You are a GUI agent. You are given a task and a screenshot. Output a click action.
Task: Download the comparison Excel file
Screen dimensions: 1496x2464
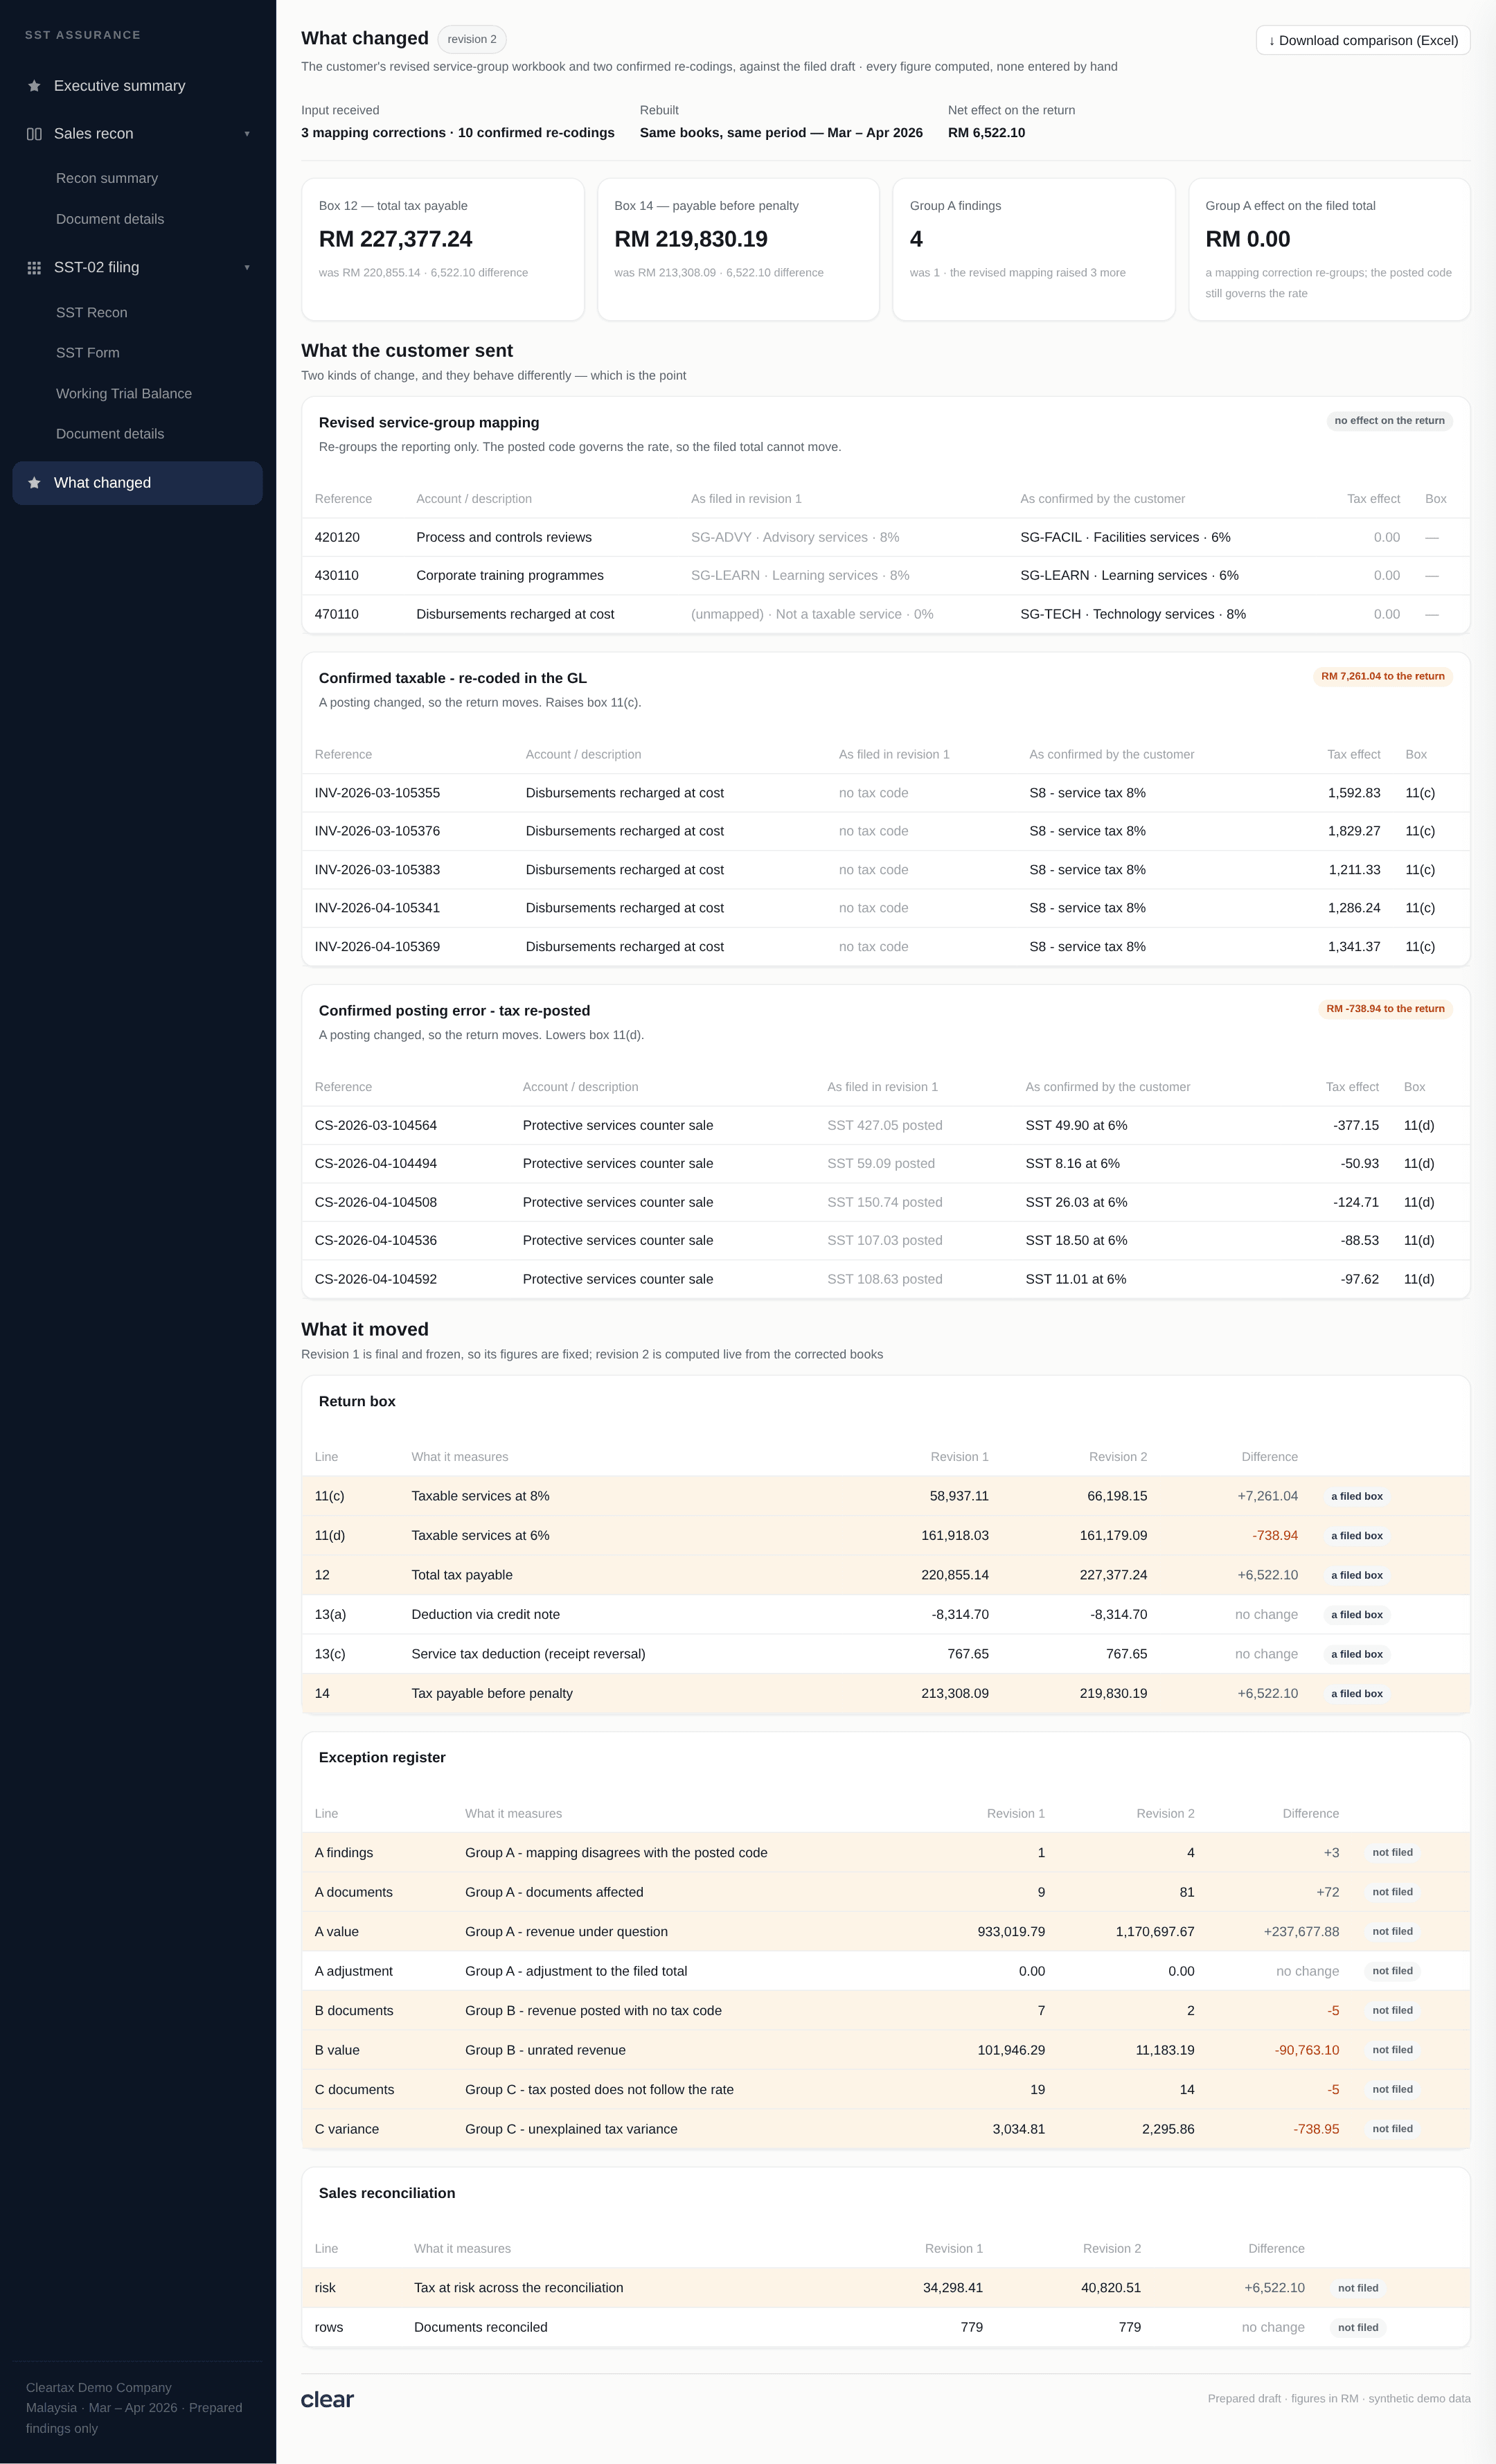pos(1363,40)
